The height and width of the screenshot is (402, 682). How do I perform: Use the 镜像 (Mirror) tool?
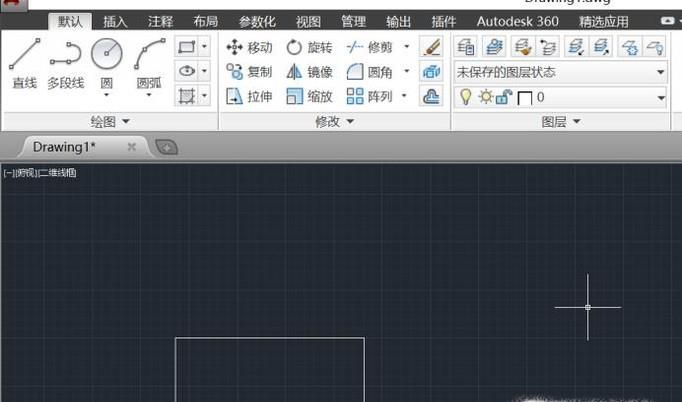click(x=309, y=72)
